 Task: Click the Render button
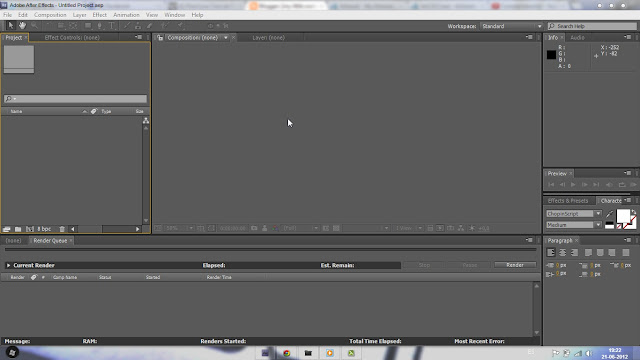tap(515, 265)
